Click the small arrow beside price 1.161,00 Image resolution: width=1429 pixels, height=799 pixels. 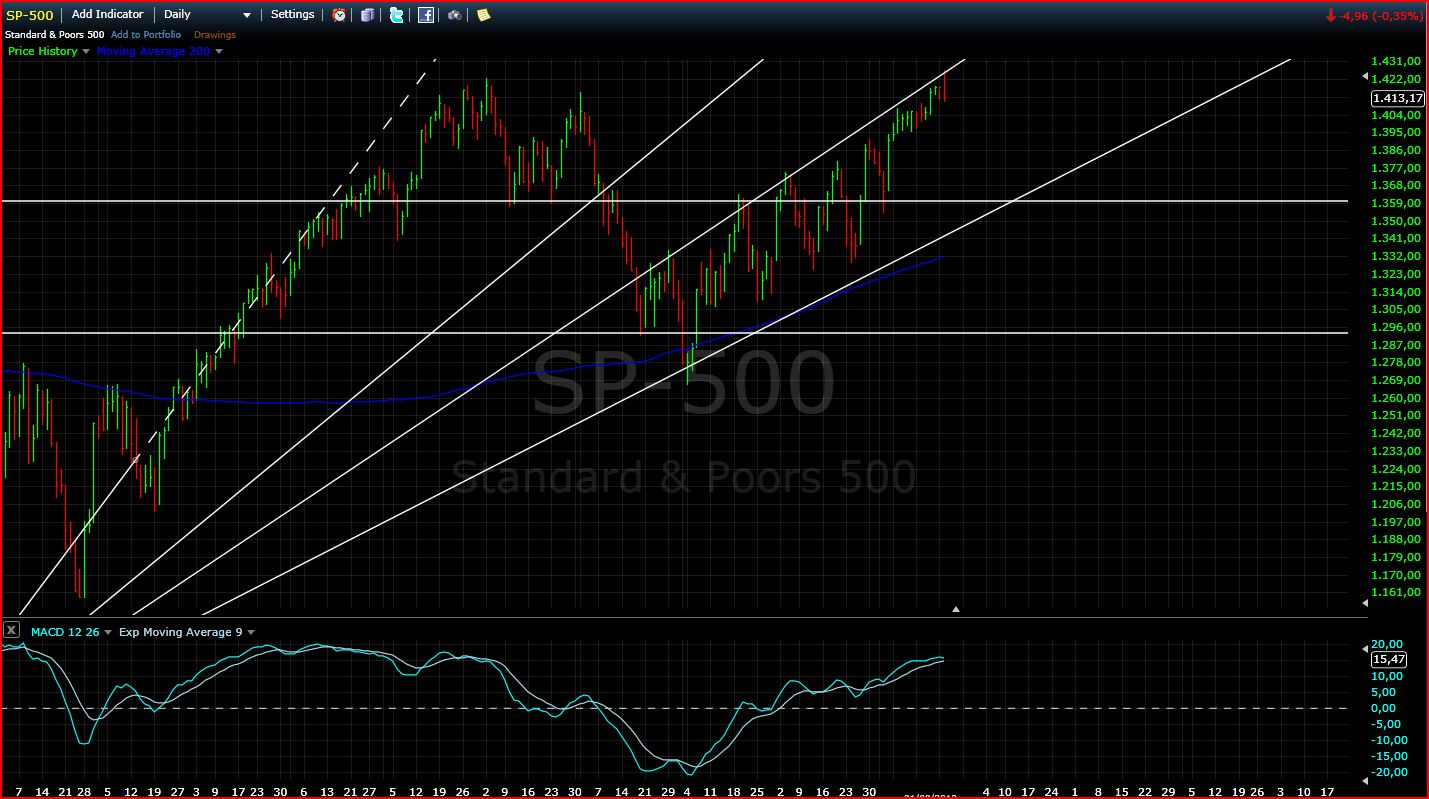pos(1366,604)
